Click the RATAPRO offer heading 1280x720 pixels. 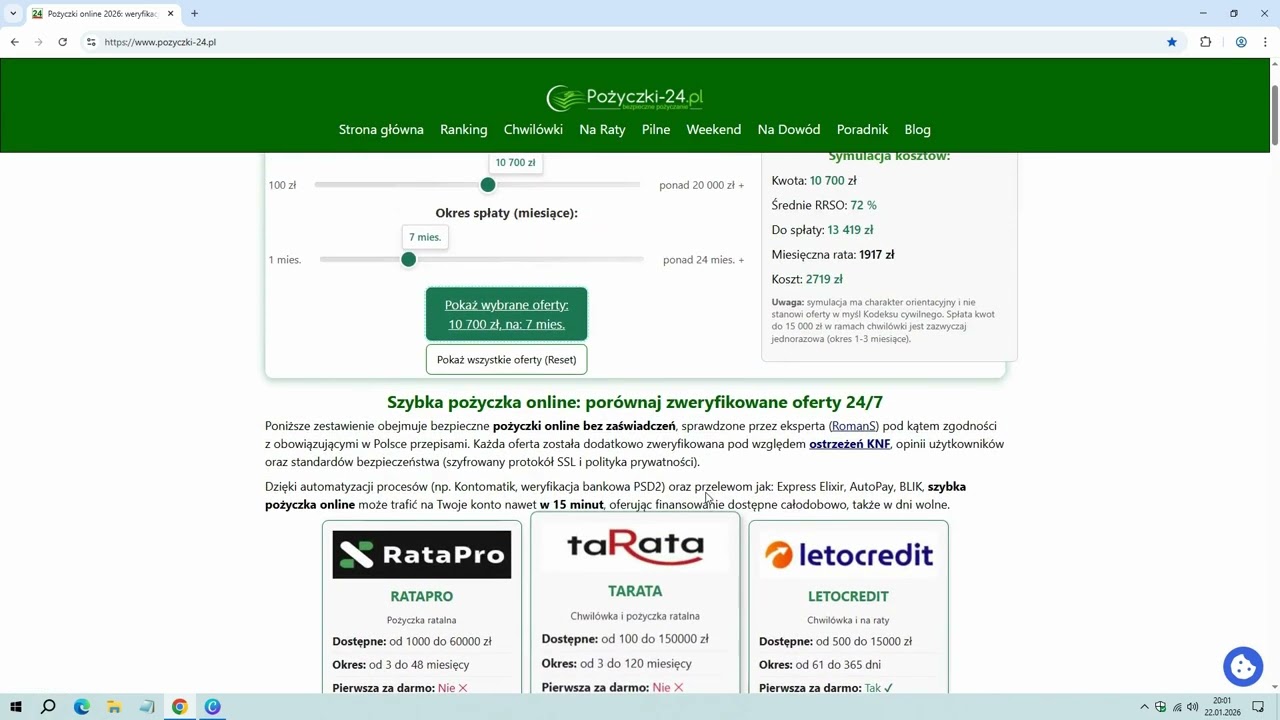pyautogui.click(x=421, y=596)
